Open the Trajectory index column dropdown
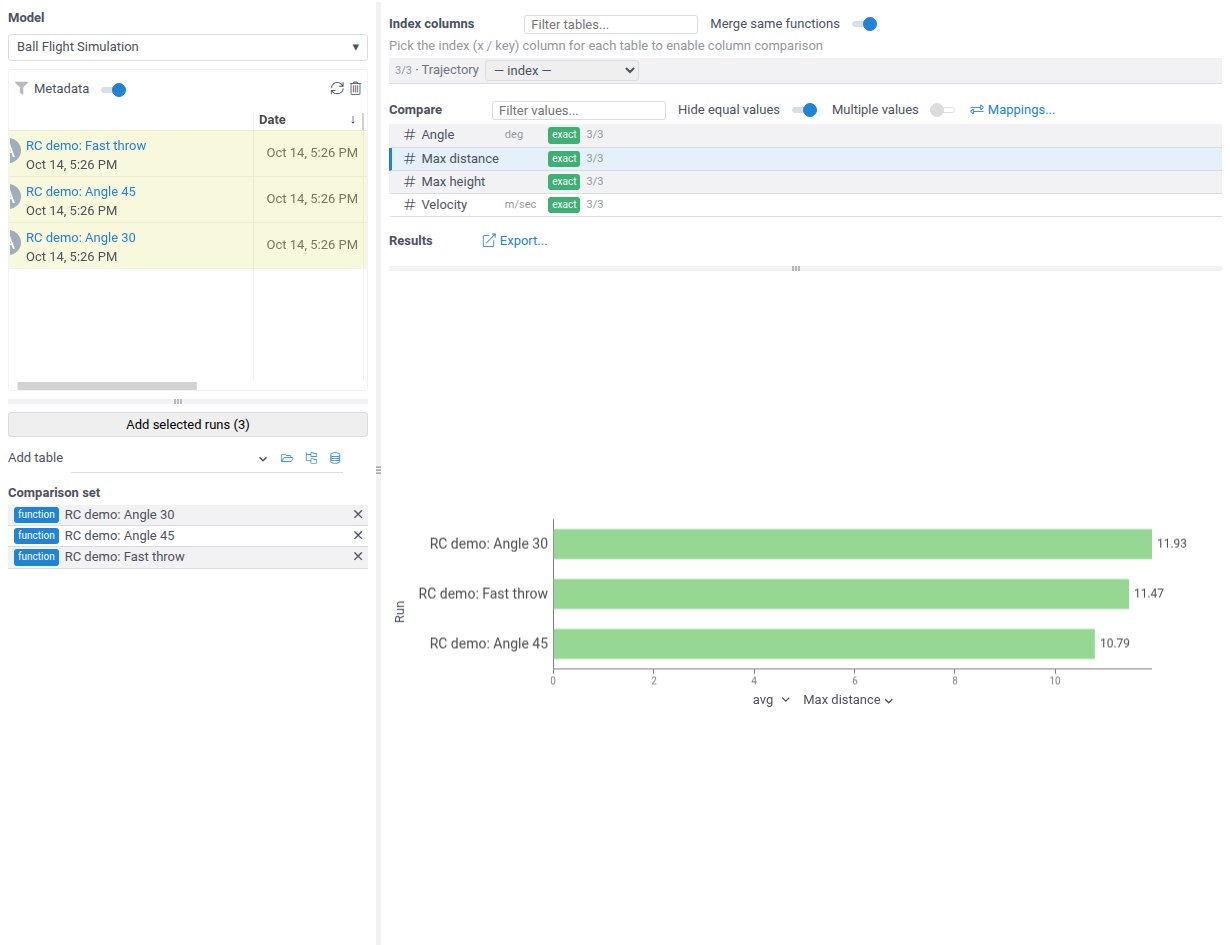Screen dimensions: 1230x945 [562, 70]
